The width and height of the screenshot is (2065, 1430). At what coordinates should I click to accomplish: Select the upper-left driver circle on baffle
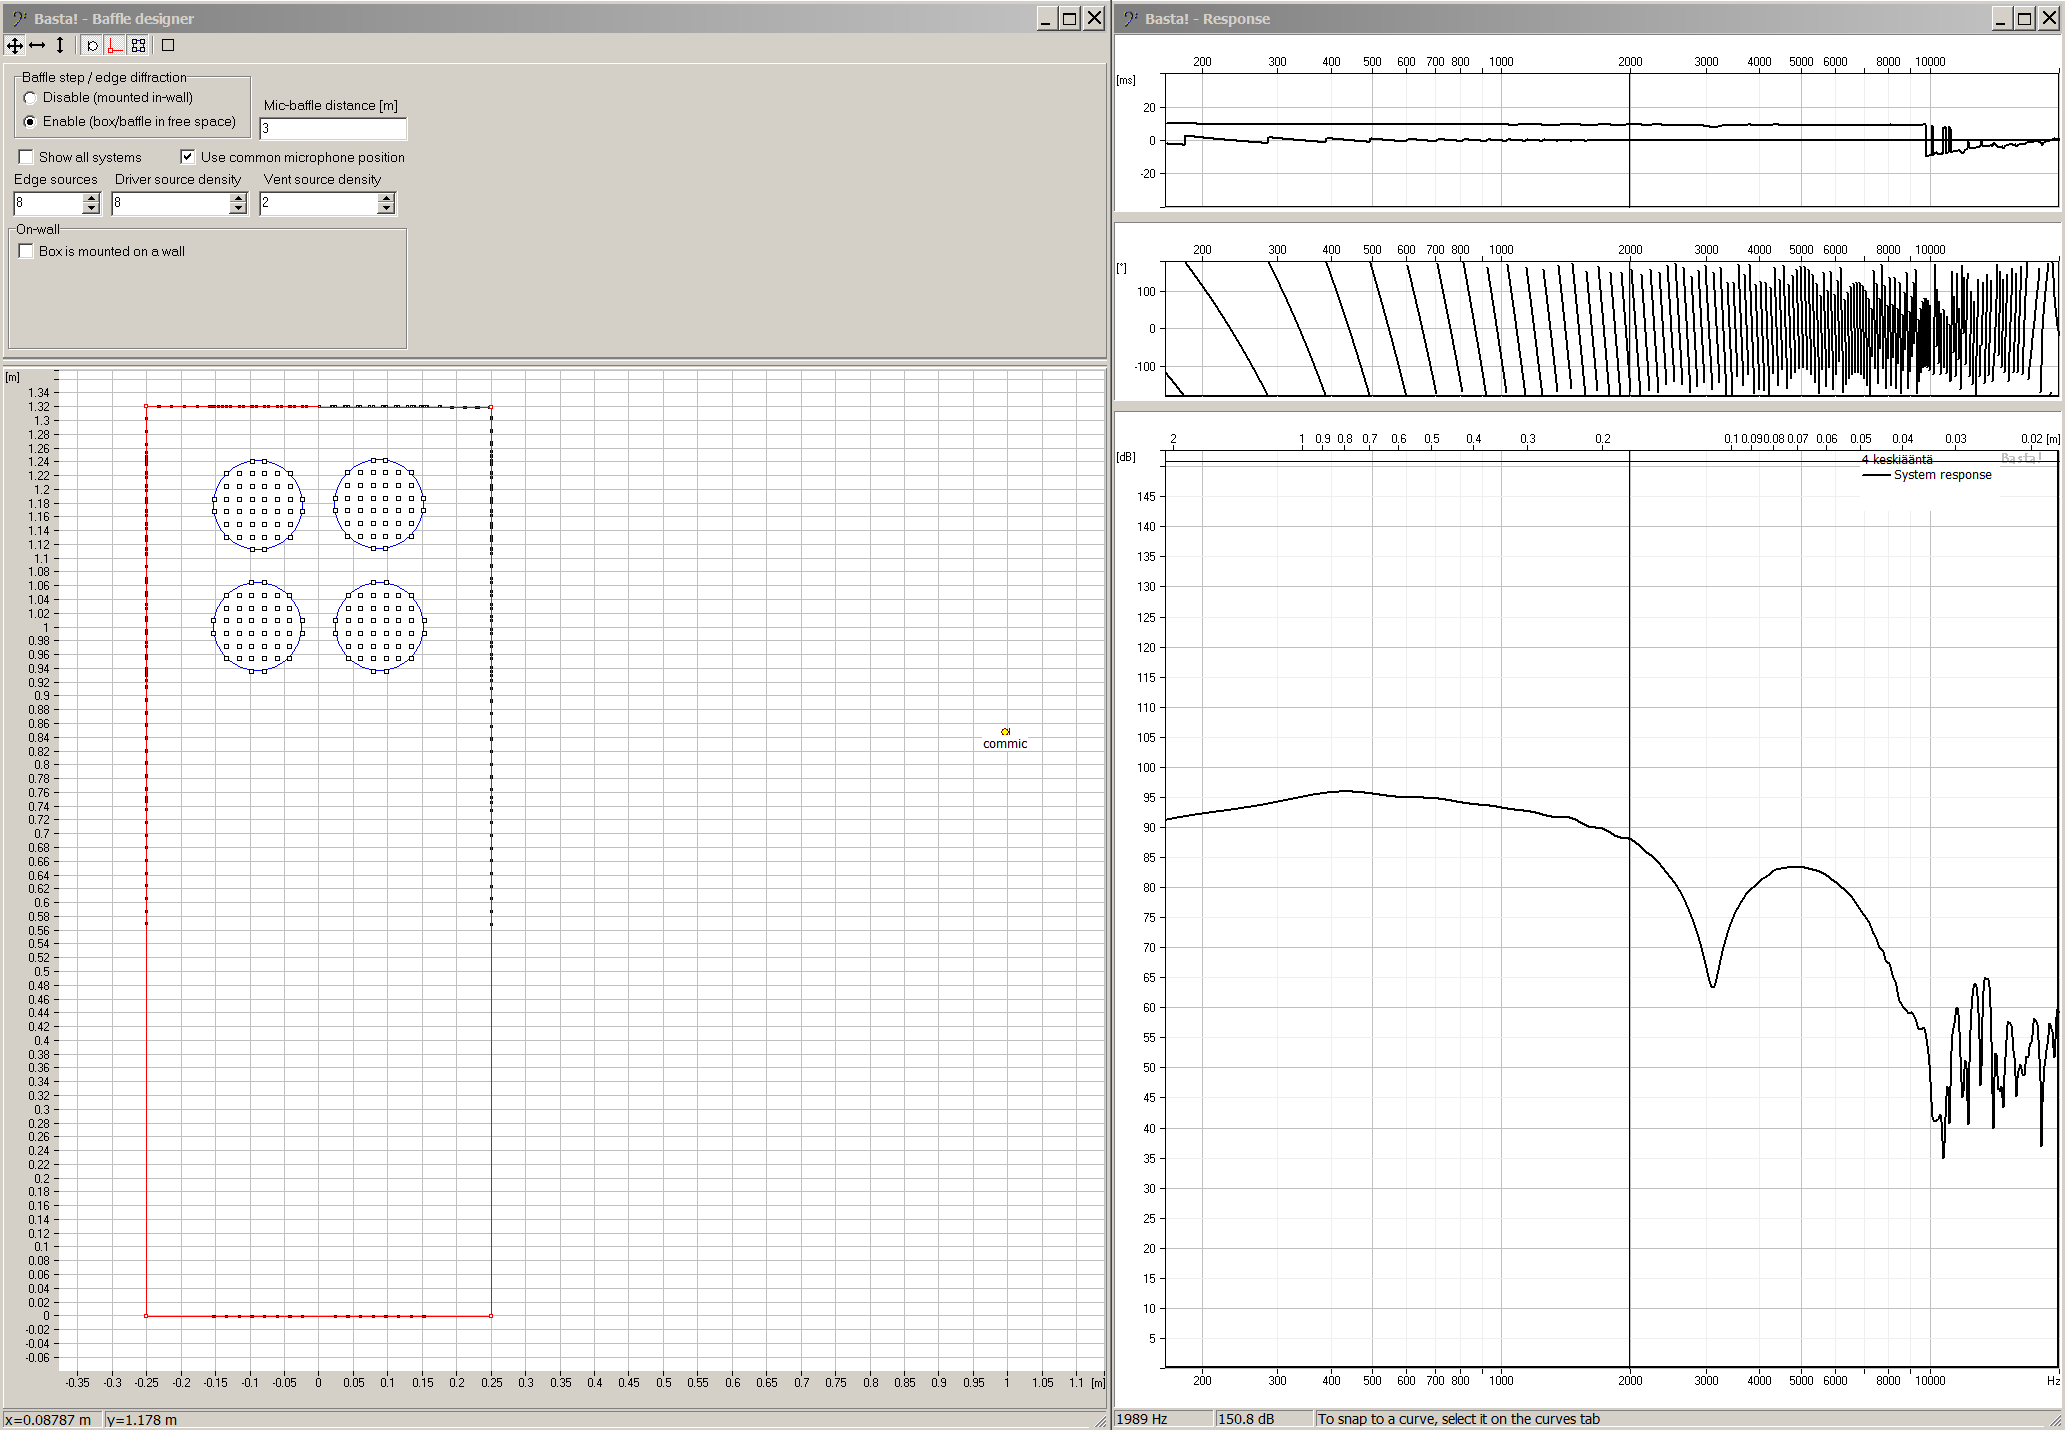258,505
